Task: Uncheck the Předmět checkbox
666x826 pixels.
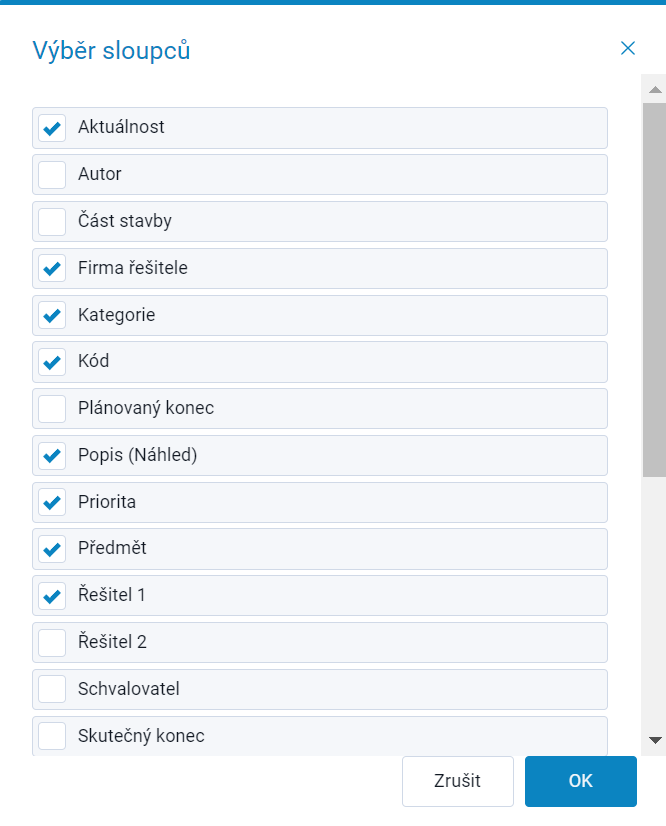Action: [52, 549]
